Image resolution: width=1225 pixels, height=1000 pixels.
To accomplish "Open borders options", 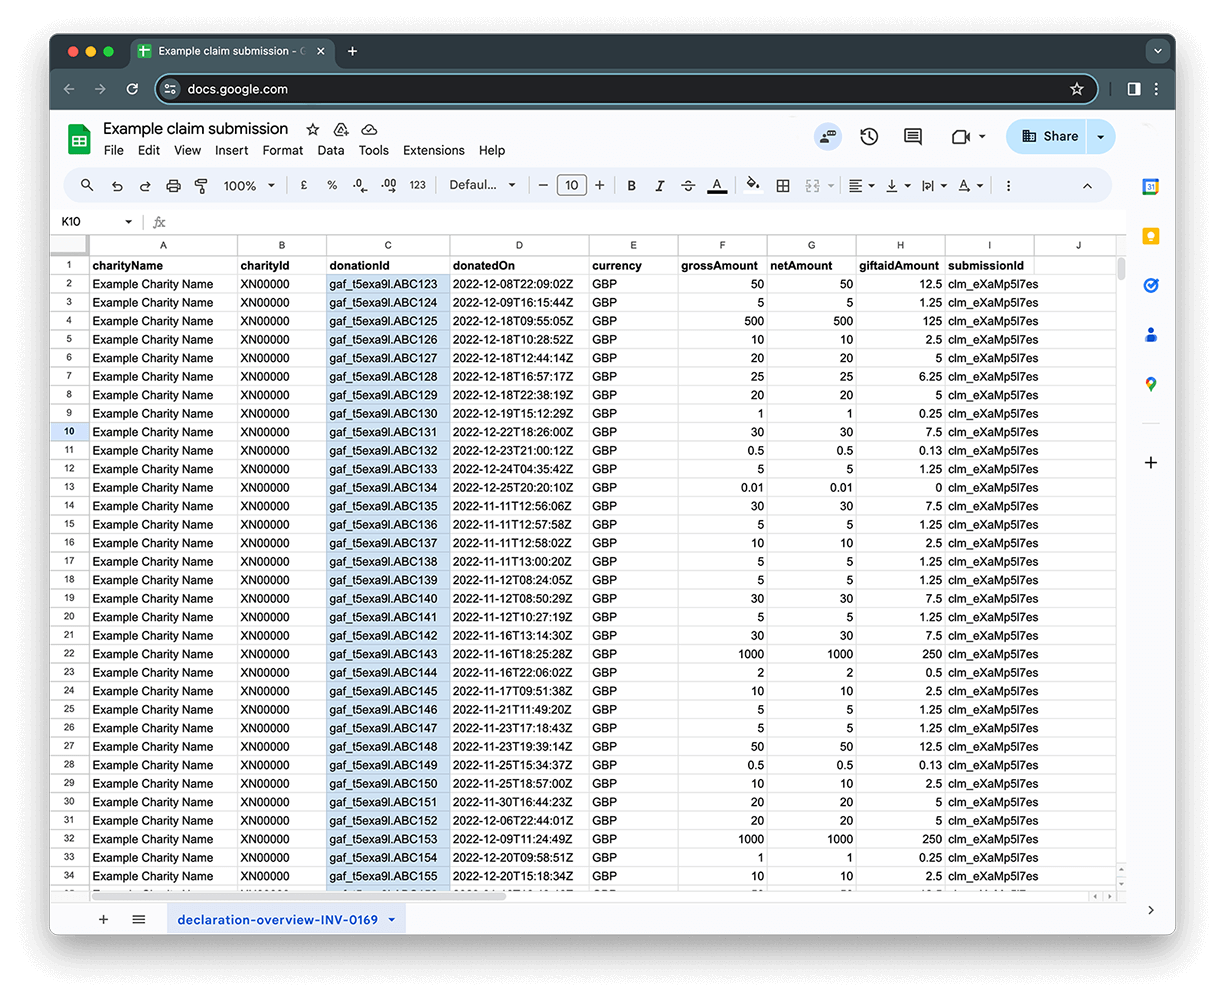I will coord(783,185).
